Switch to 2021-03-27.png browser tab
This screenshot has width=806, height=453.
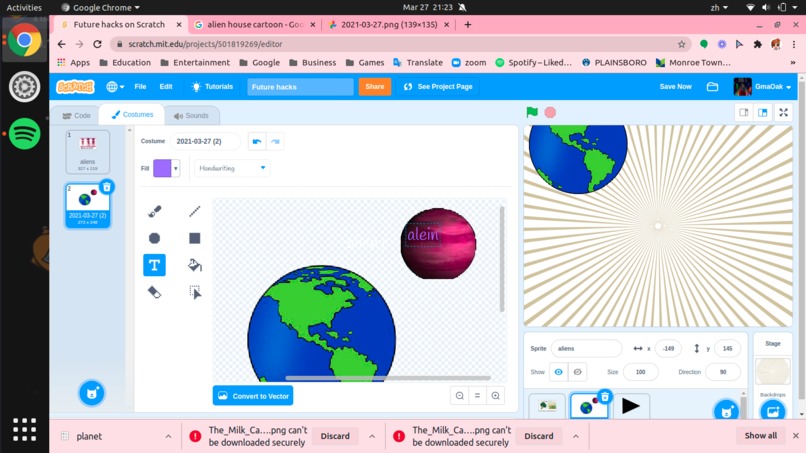tap(390, 25)
